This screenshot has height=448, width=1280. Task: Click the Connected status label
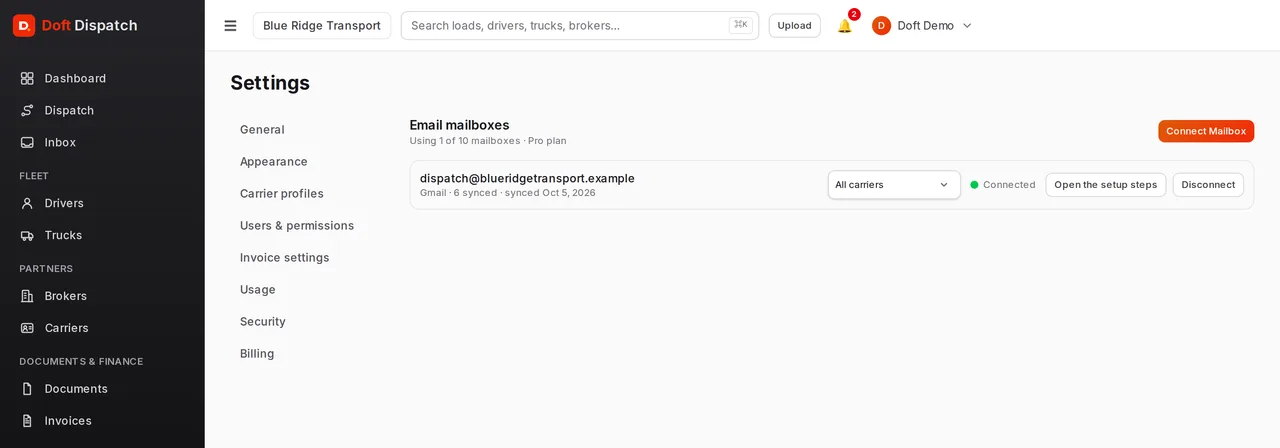[x=1009, y=185]
